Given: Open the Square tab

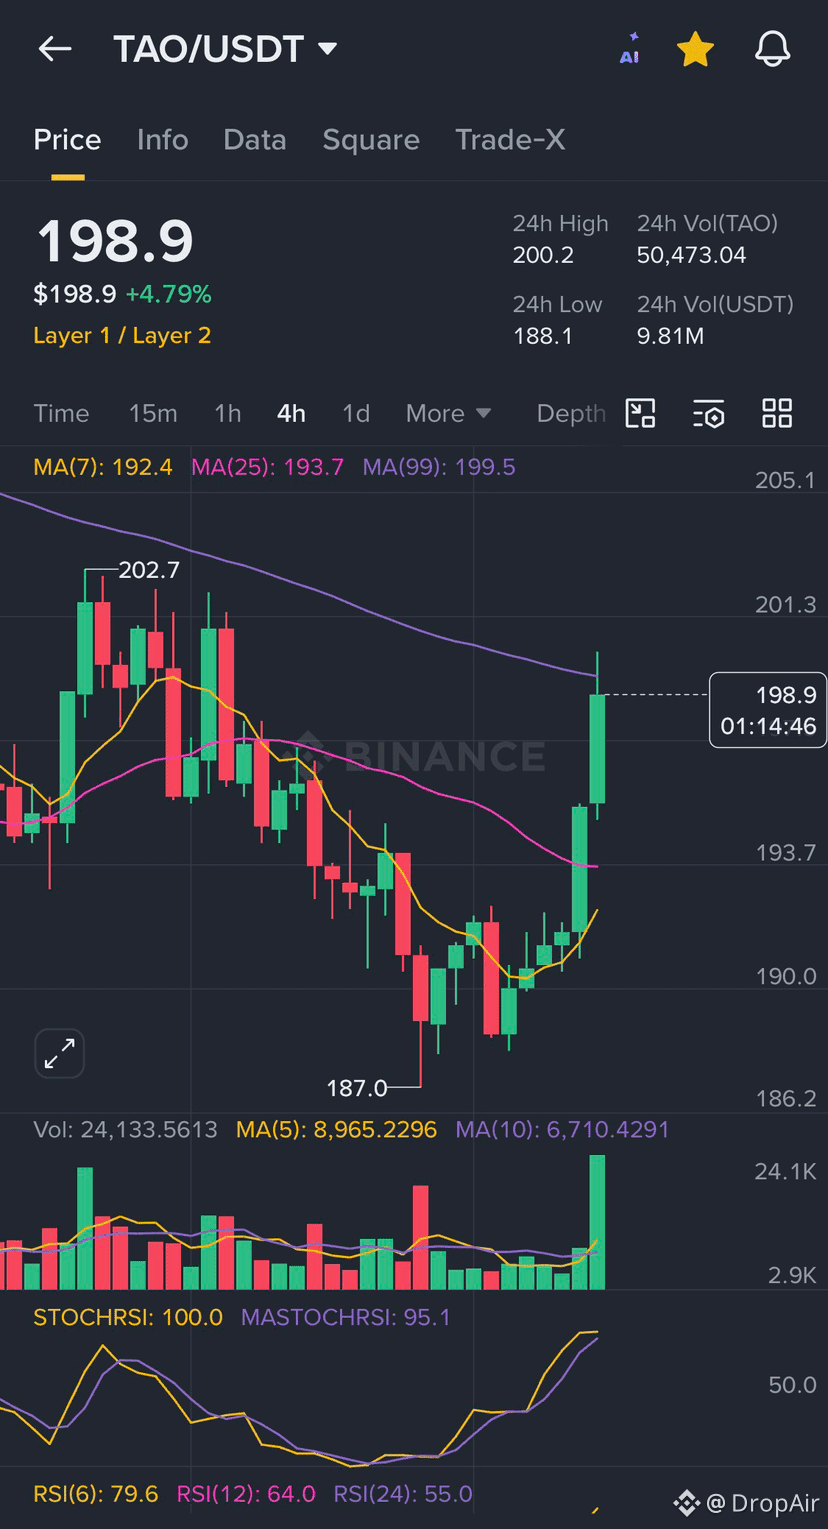Looking at the screenshot, I should click(x=371, y=140).
